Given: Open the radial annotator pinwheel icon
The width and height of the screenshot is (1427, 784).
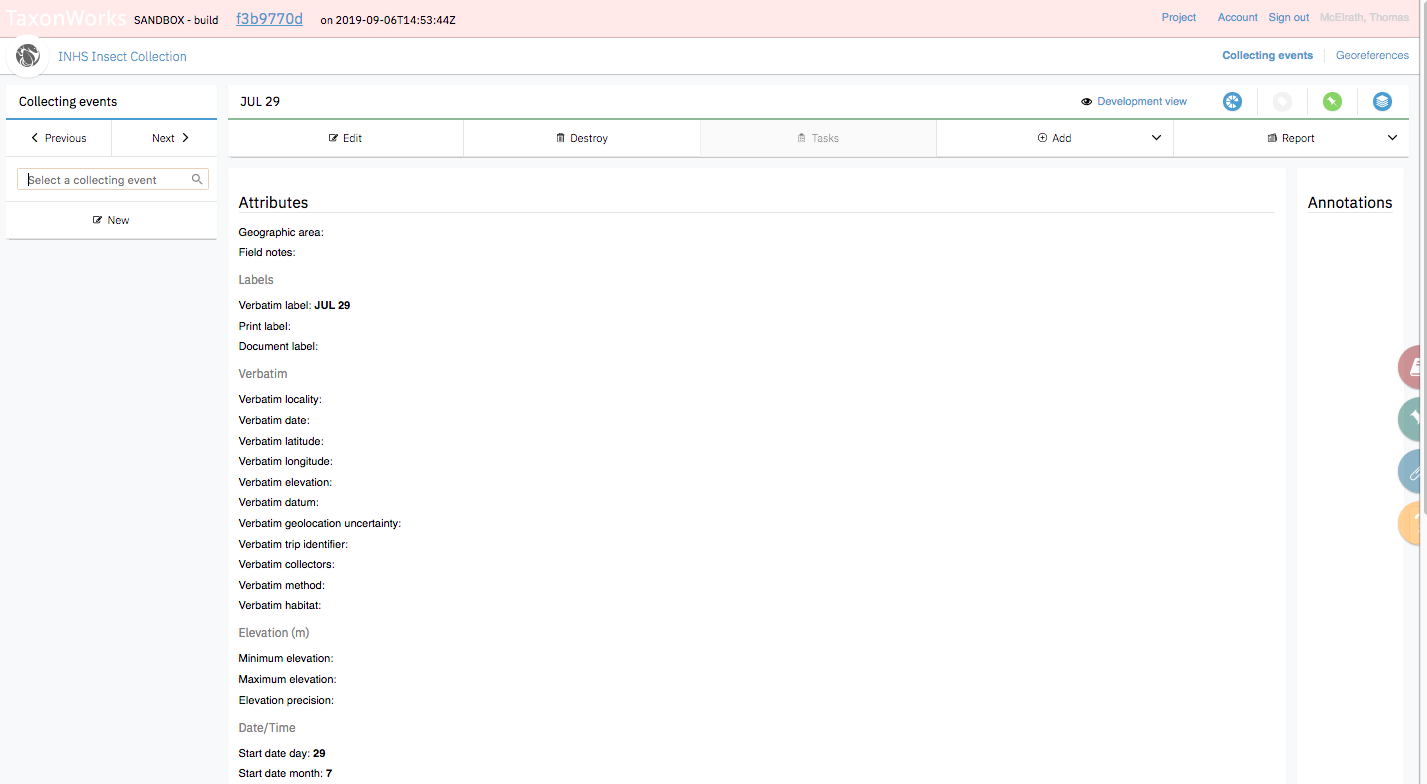Looking at the screenshot, I should coord(1232,101).
